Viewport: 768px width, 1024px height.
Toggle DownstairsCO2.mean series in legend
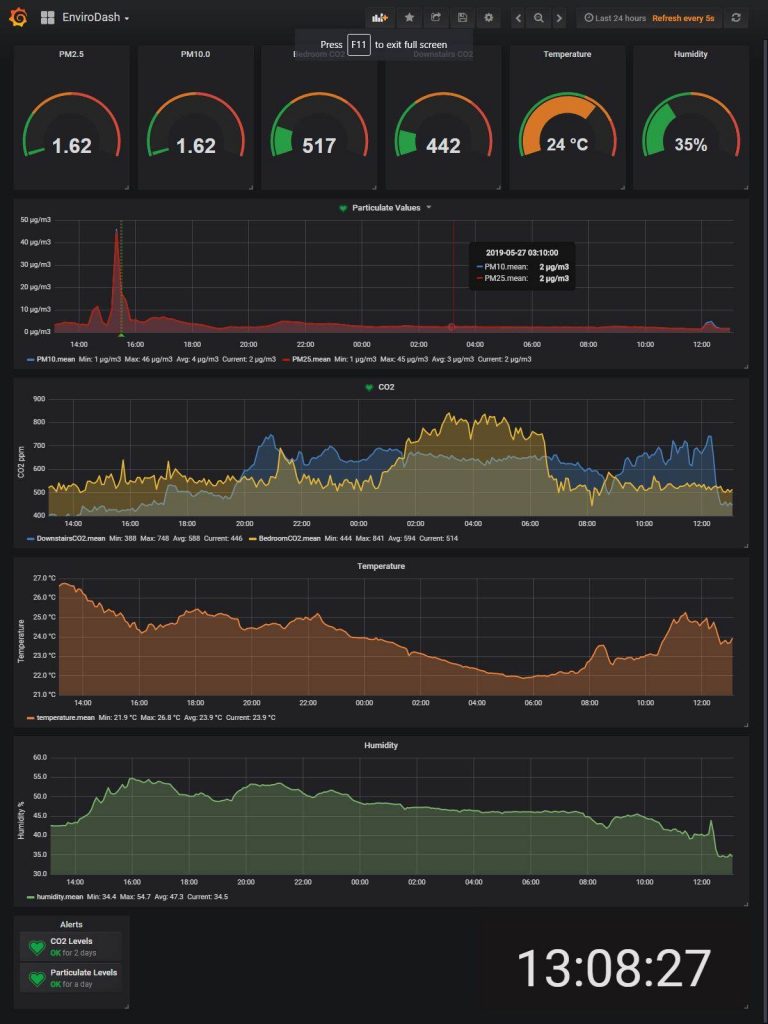point(70,538)
